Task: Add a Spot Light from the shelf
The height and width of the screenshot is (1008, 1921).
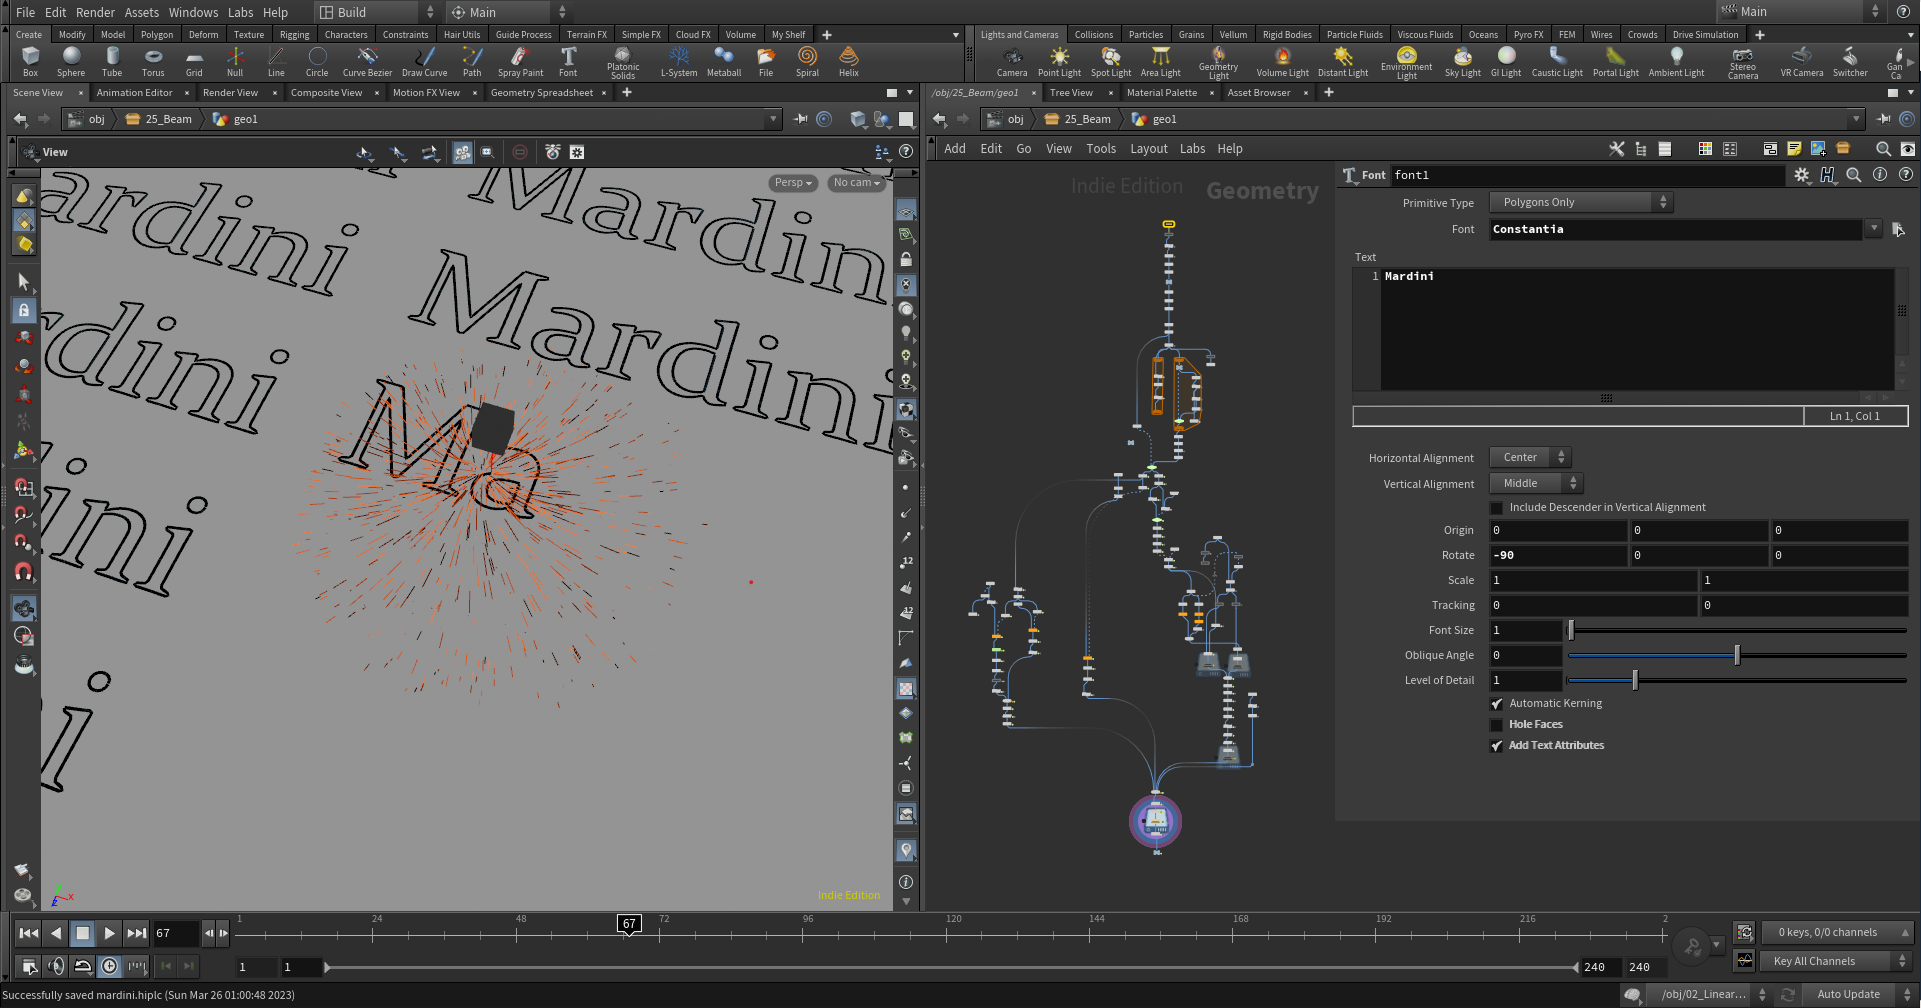Action: 1111,62
